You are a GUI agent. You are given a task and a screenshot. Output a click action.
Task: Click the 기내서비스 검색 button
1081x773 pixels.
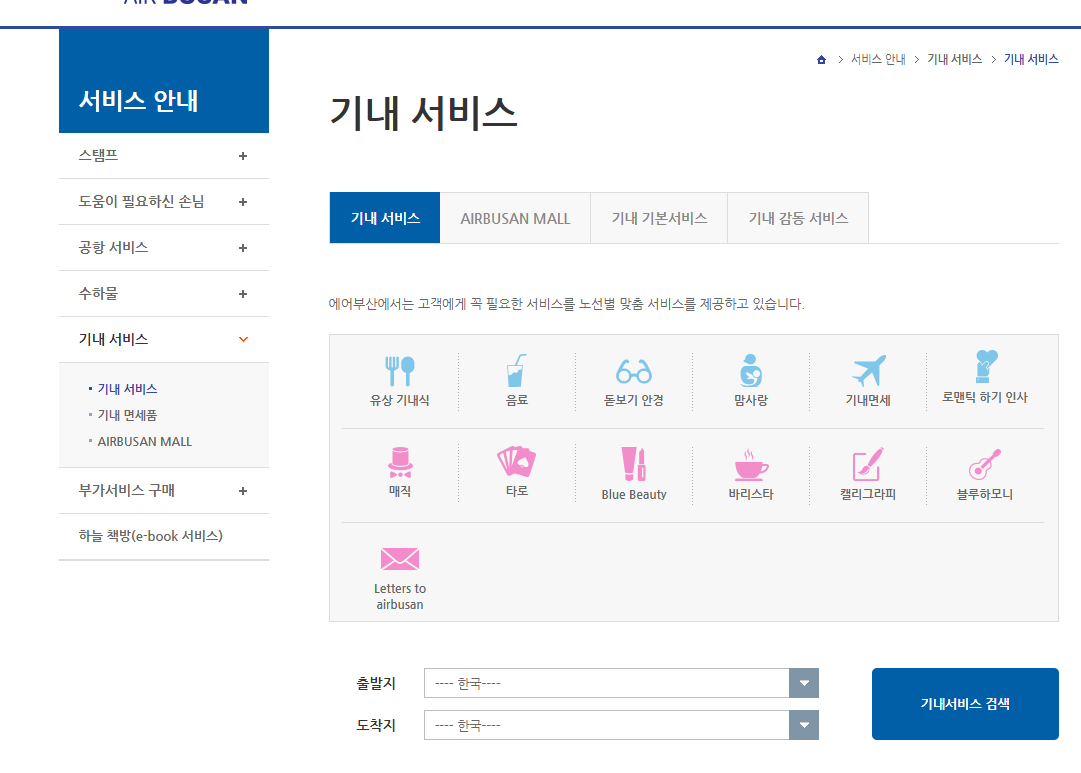(x=965, y=703)
